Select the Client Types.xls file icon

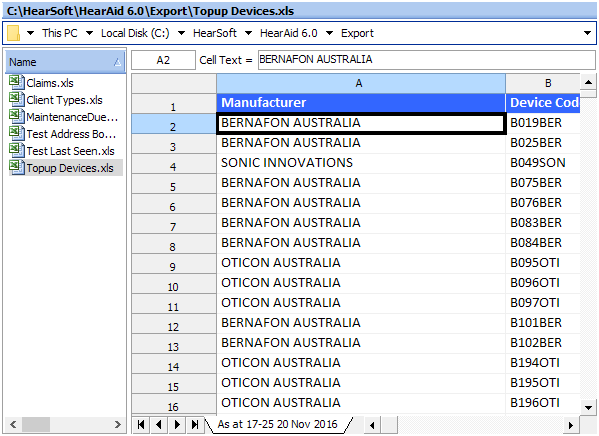point(16,99)
